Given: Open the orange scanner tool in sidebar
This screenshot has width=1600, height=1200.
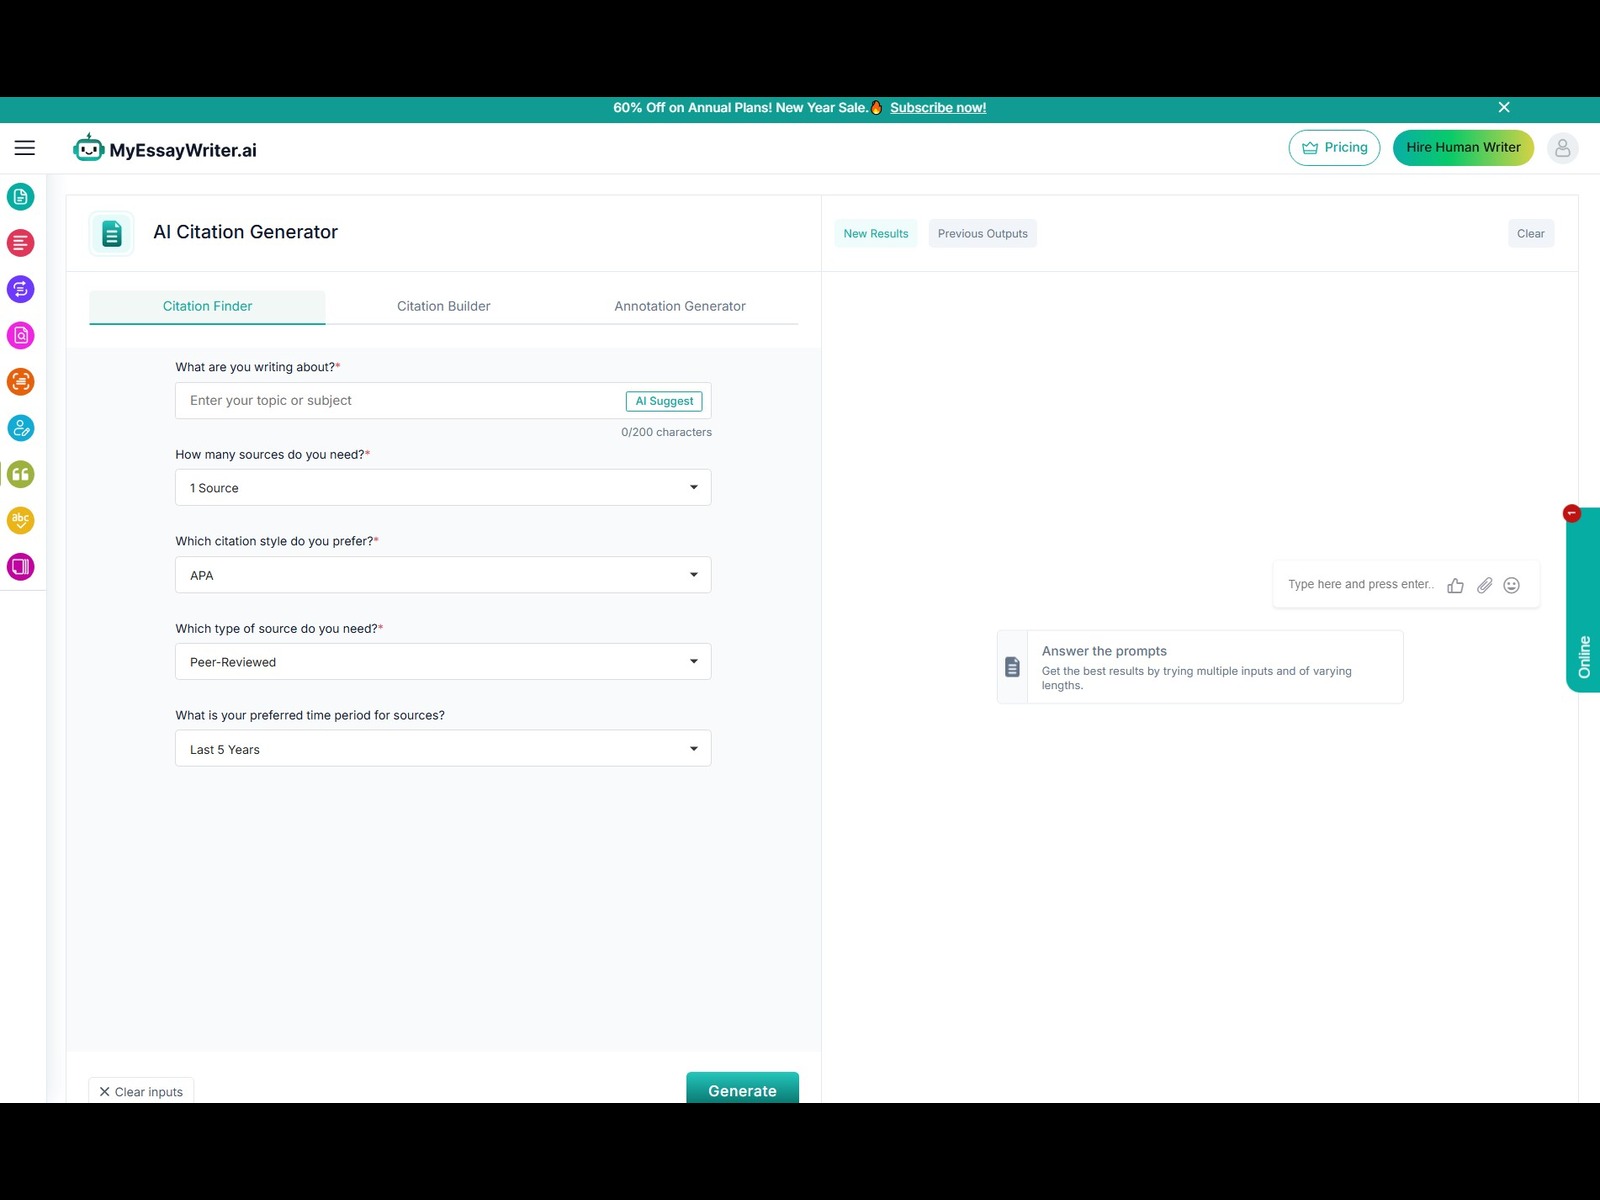Looking at the screenshot, I should 20,382.
